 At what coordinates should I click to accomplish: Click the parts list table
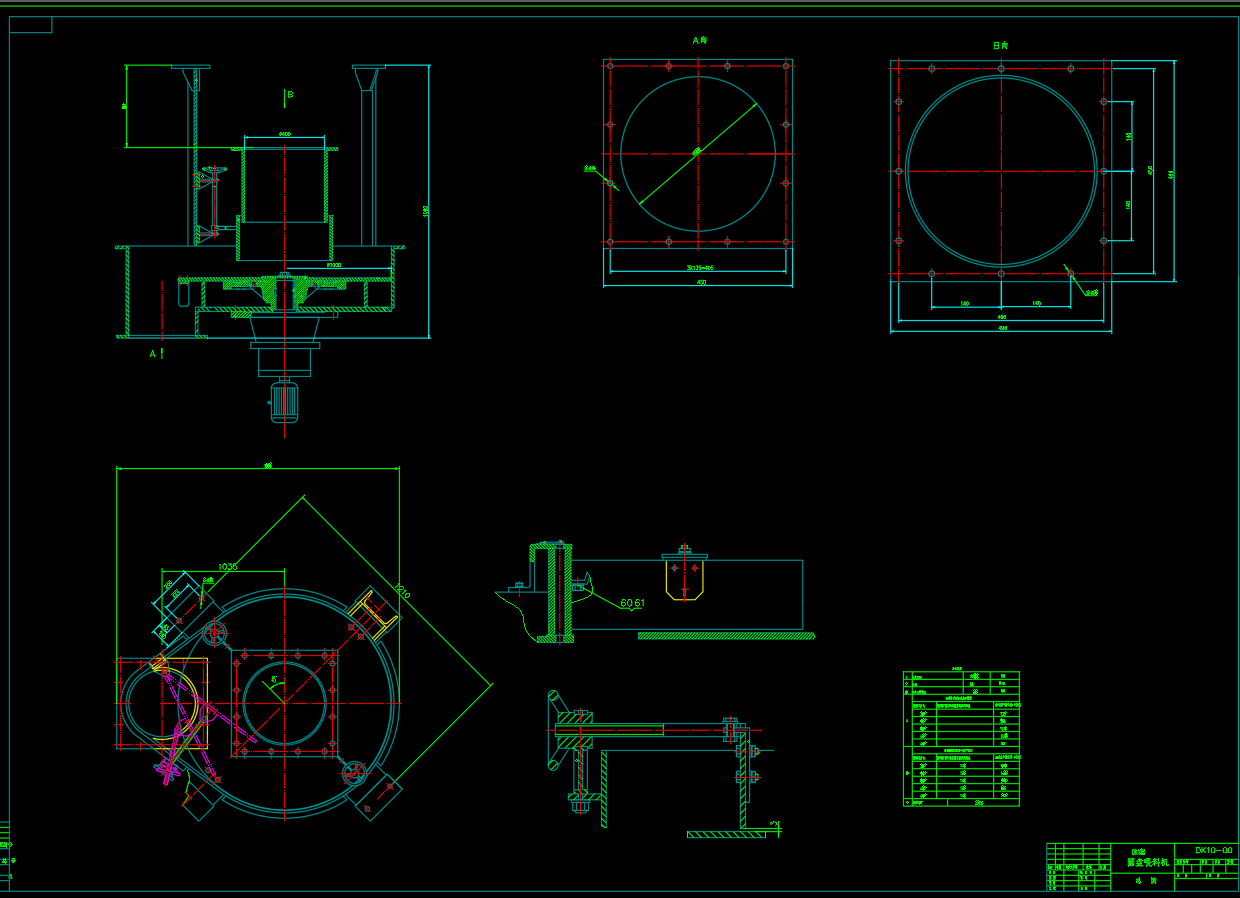coord(961,739)
